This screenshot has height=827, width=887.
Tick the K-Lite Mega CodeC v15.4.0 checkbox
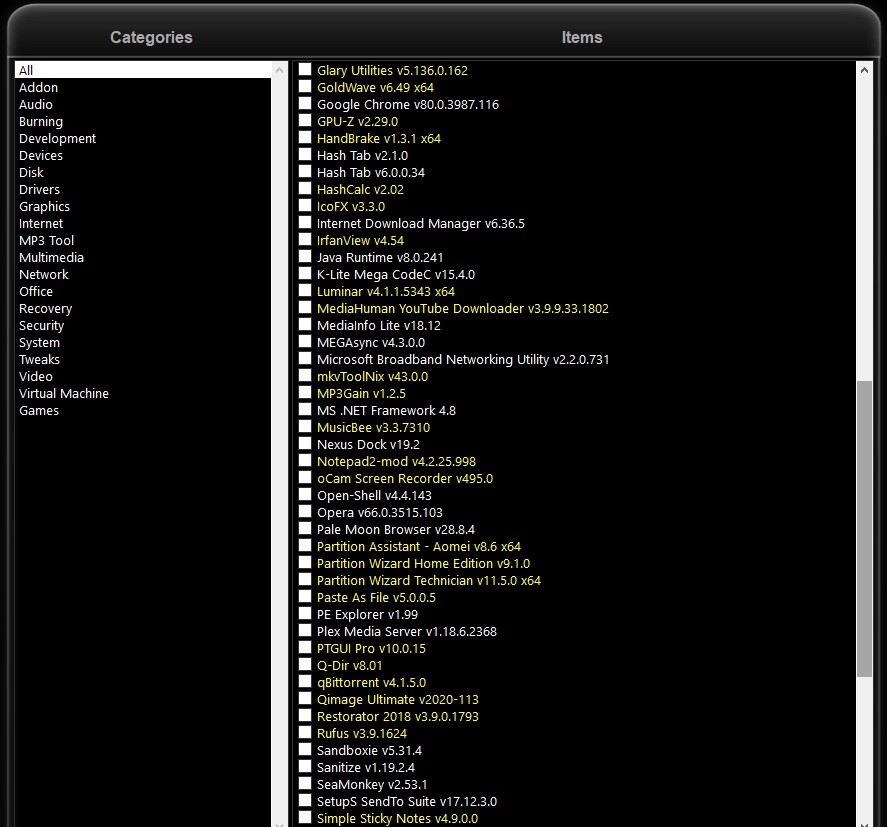(x=305, y=273)
